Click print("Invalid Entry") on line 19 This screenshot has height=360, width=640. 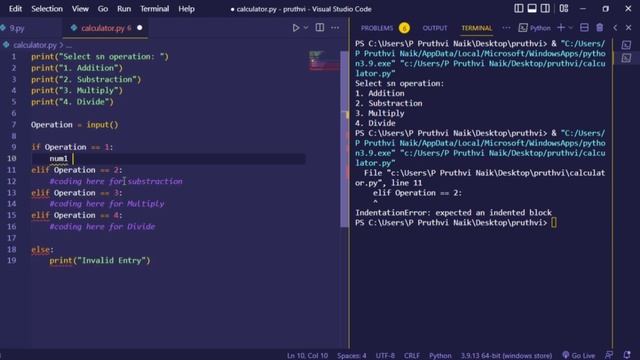[x=100, y=260]
